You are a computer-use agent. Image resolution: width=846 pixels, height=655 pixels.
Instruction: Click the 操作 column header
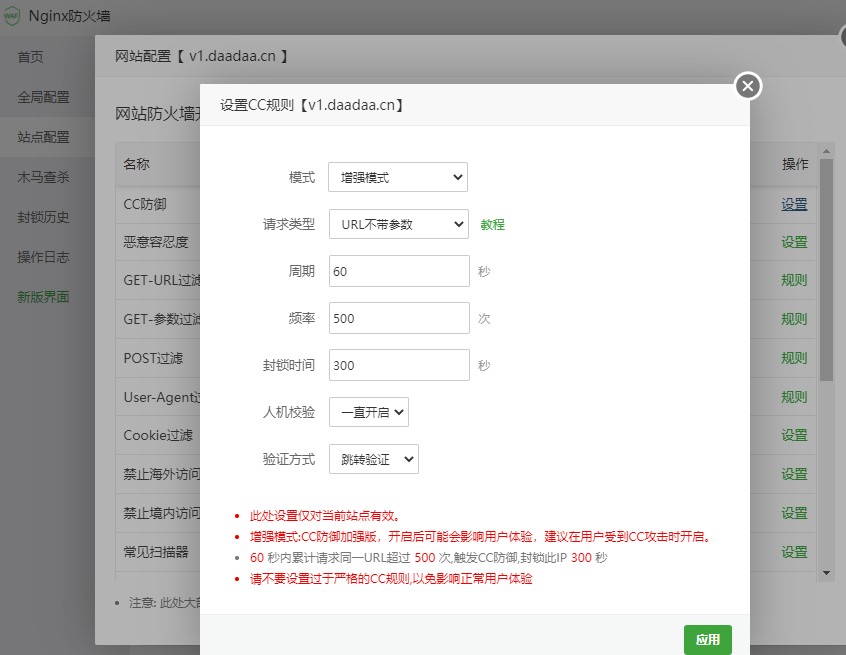[795, 164]
